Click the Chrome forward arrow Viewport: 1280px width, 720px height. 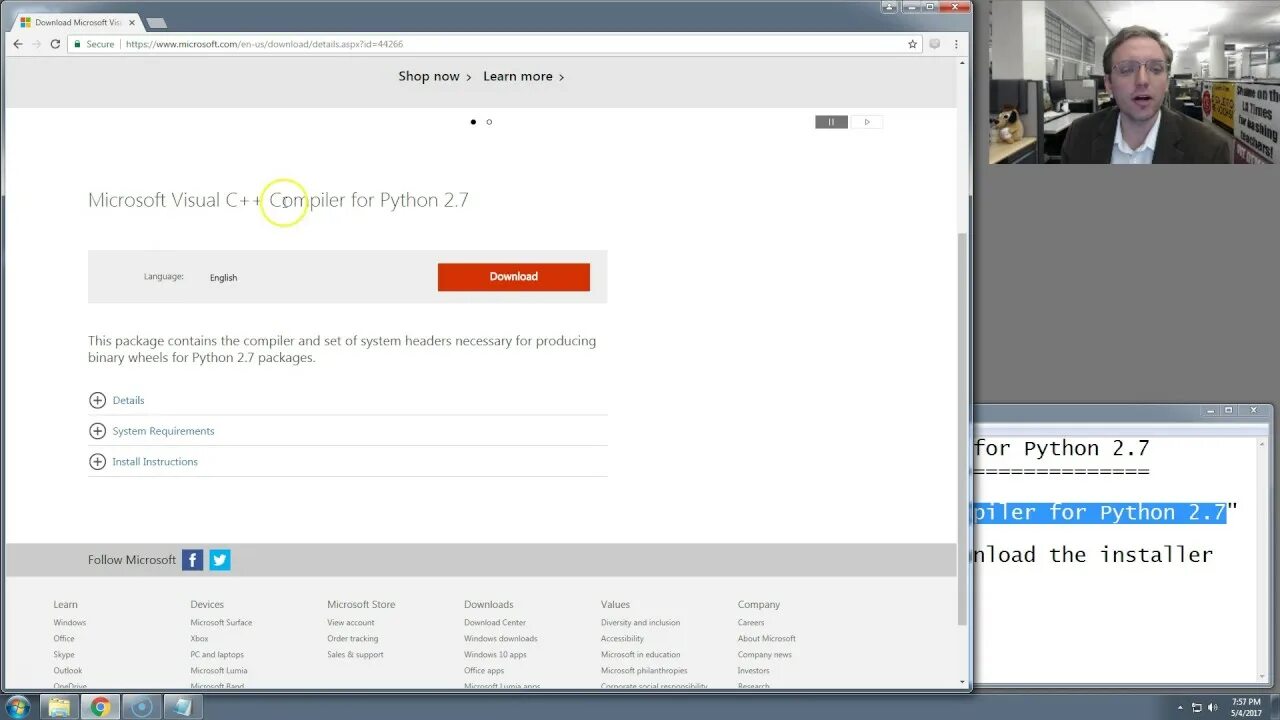[x=36, y=44]
